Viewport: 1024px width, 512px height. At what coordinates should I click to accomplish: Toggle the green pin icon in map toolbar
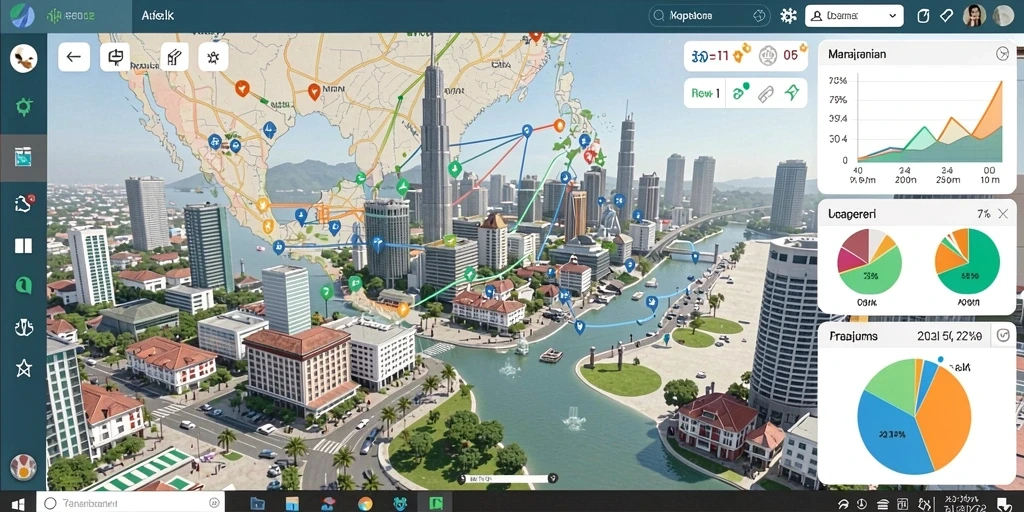pyautogui.click(x=792, y=93)
